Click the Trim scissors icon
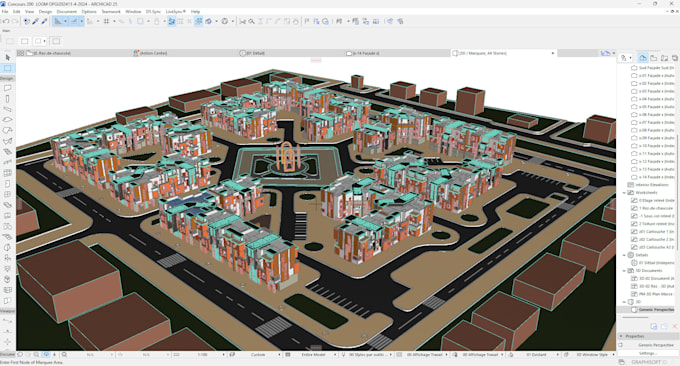 (x=242, y=21)
